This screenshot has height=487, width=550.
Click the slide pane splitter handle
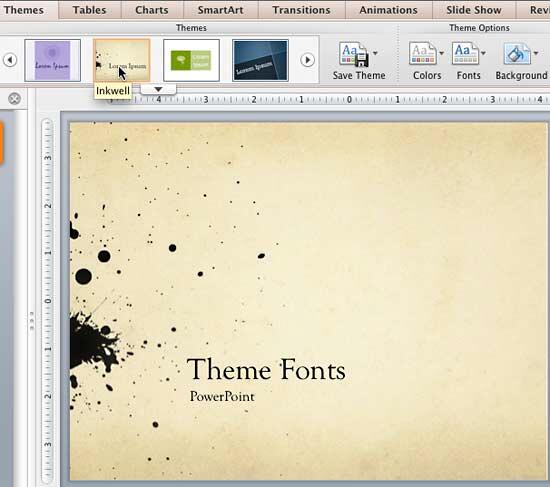32,320
